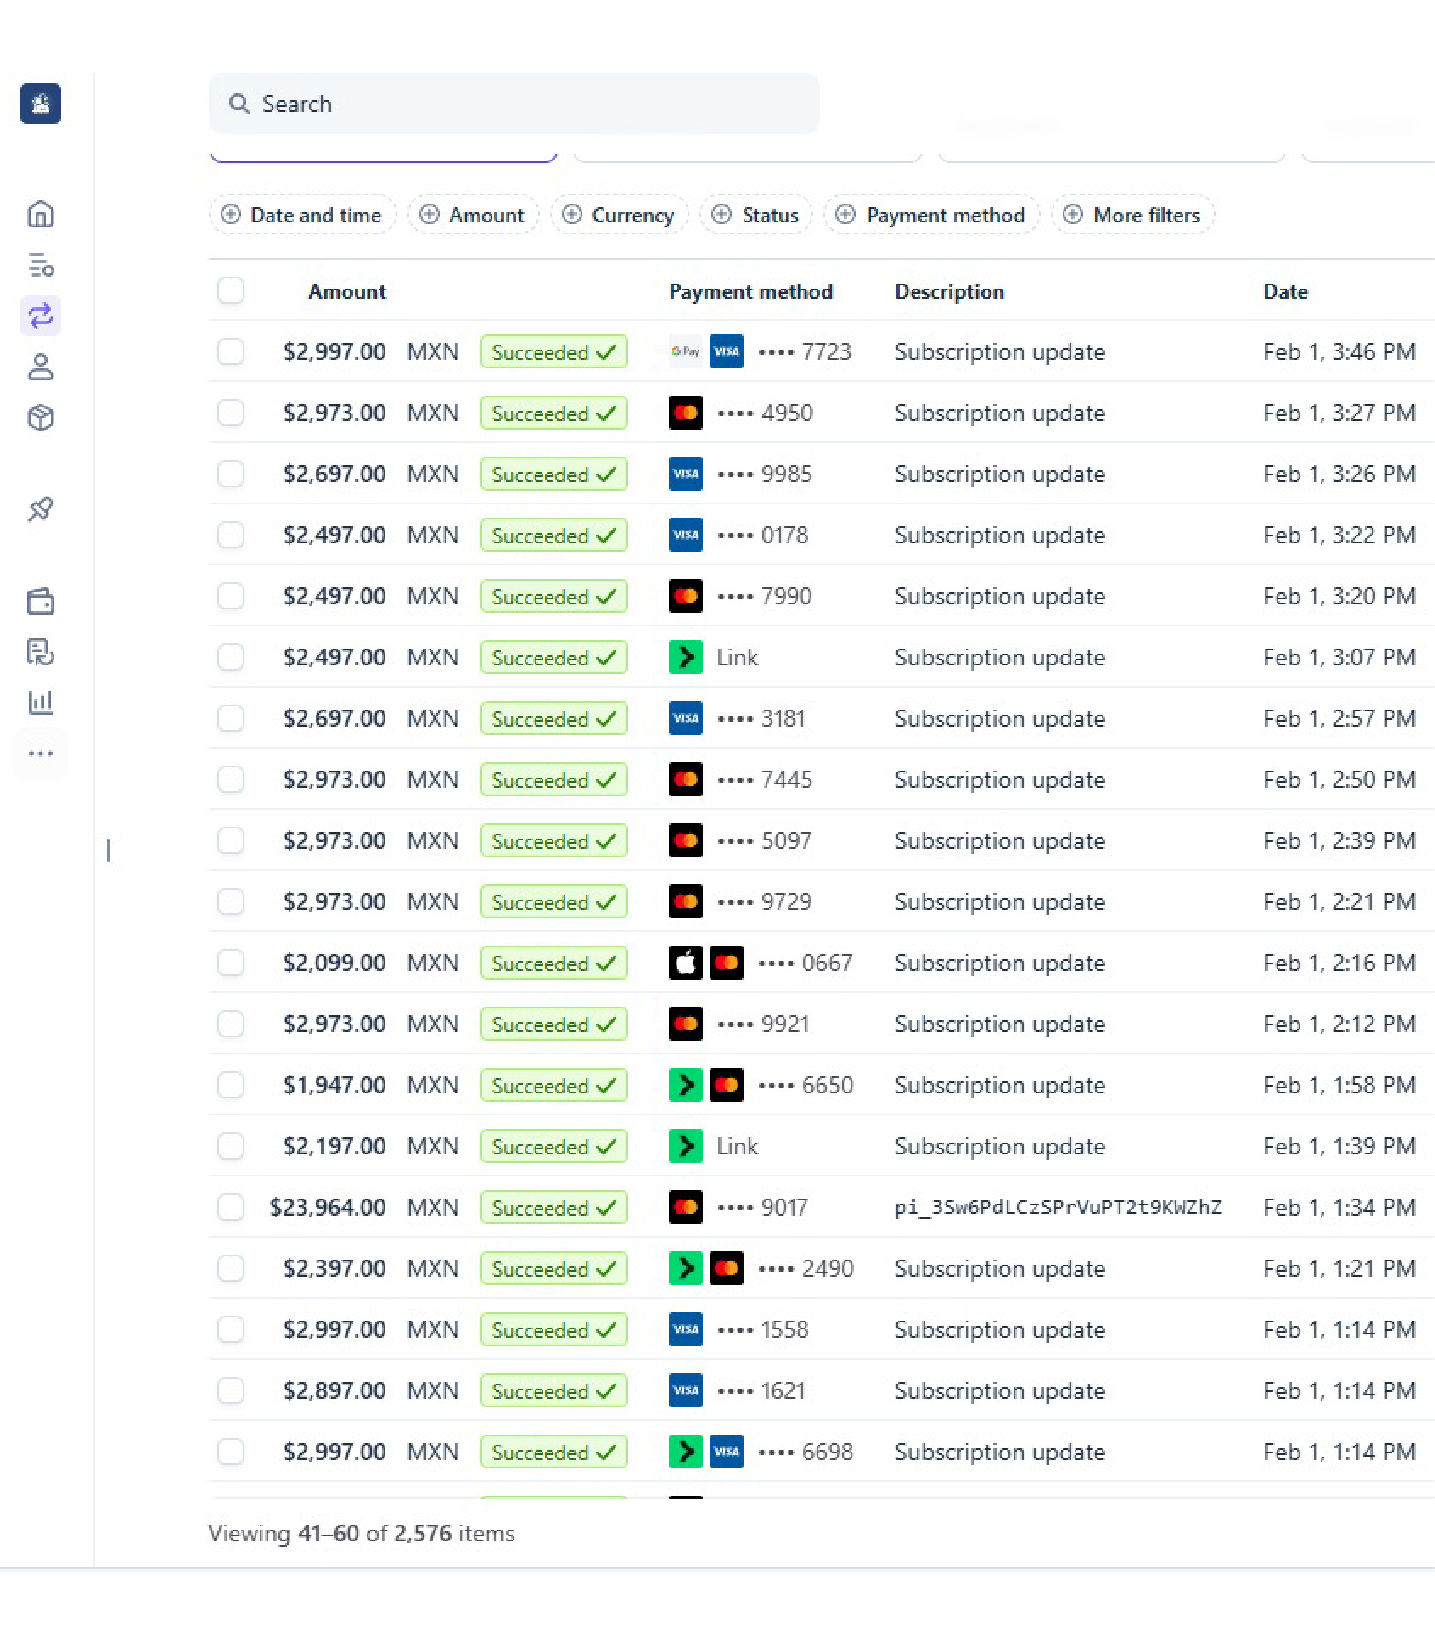The width and height of the screenshot is (1435, 1646).
Task: Open the Currency filter chip
Action: click(x=619, y=215)
